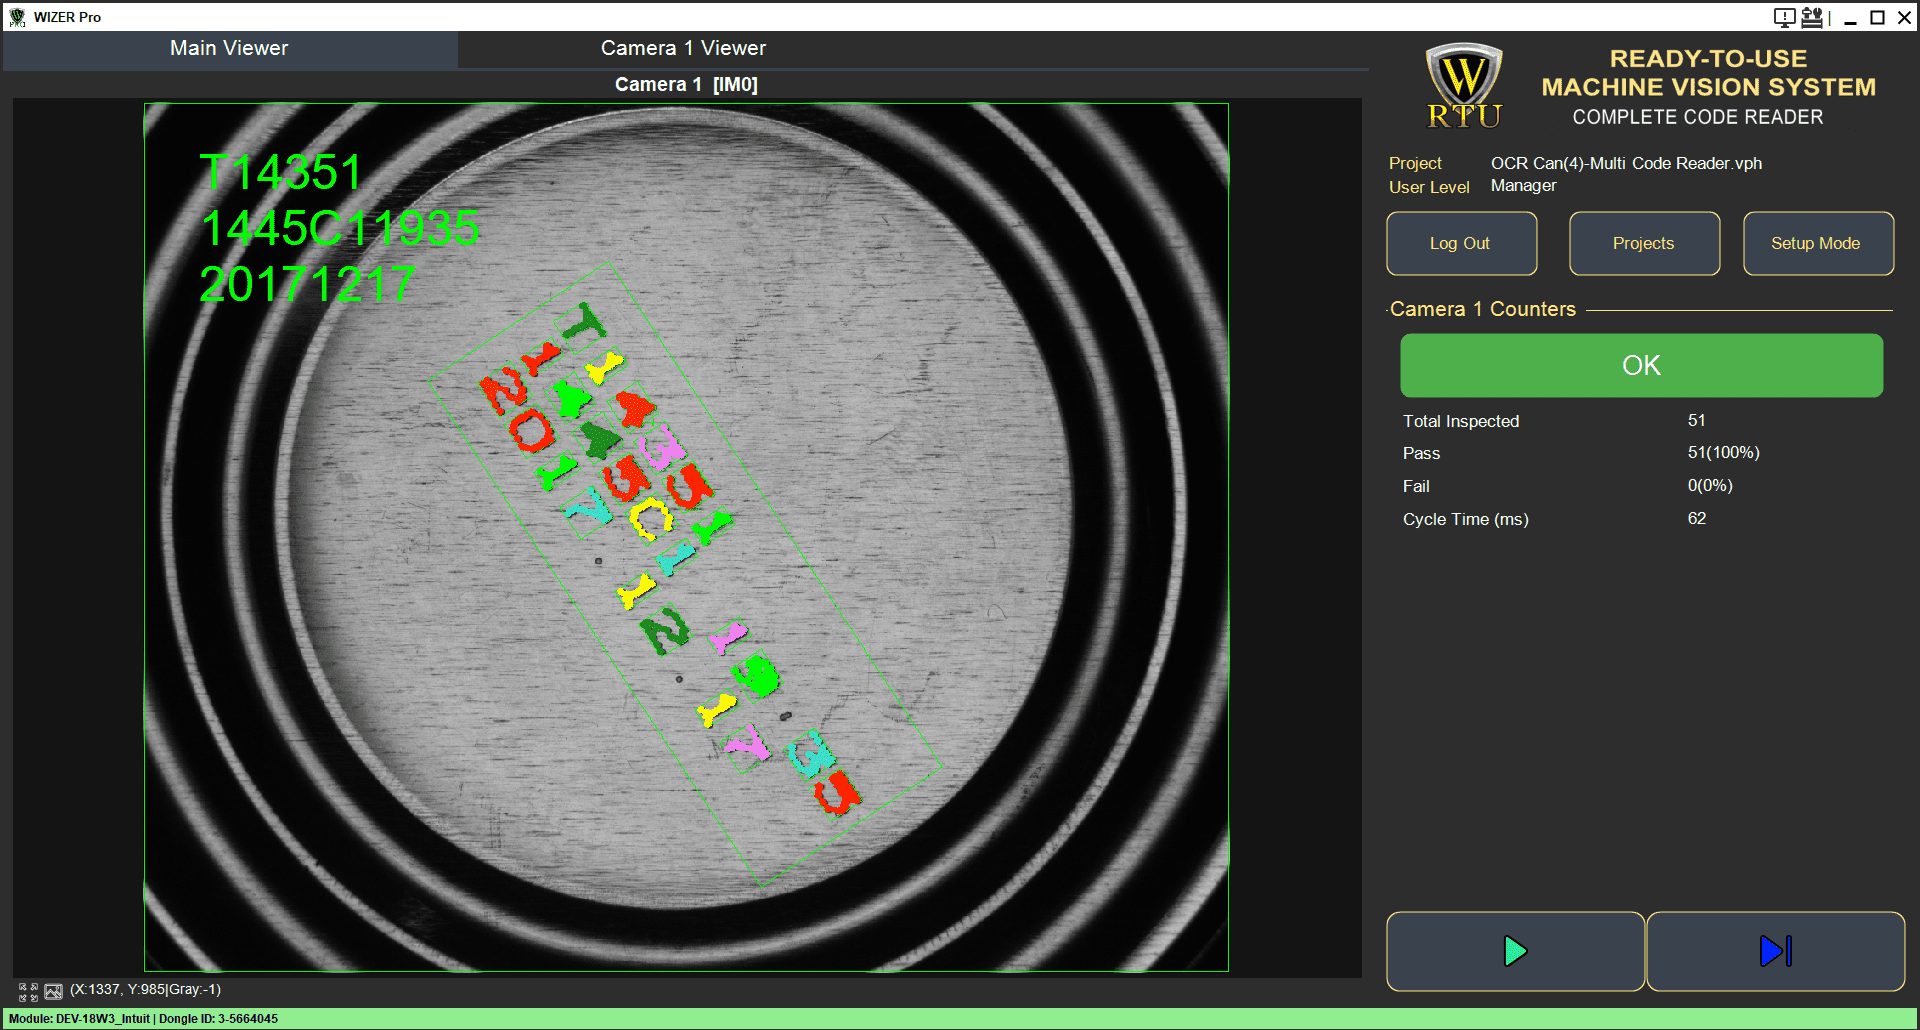Click the 'Project' label

1415,163
